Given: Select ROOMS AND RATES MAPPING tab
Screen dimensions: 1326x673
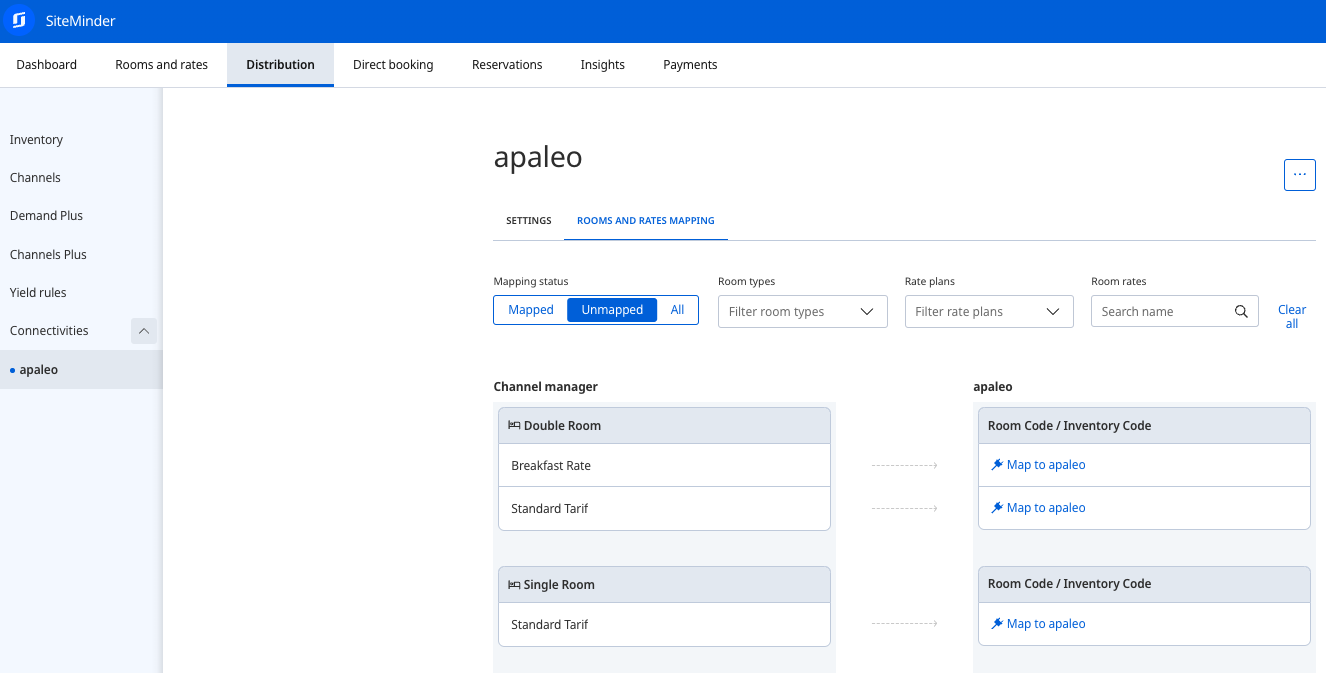Looking at the screenshot, I should point(646,220).
